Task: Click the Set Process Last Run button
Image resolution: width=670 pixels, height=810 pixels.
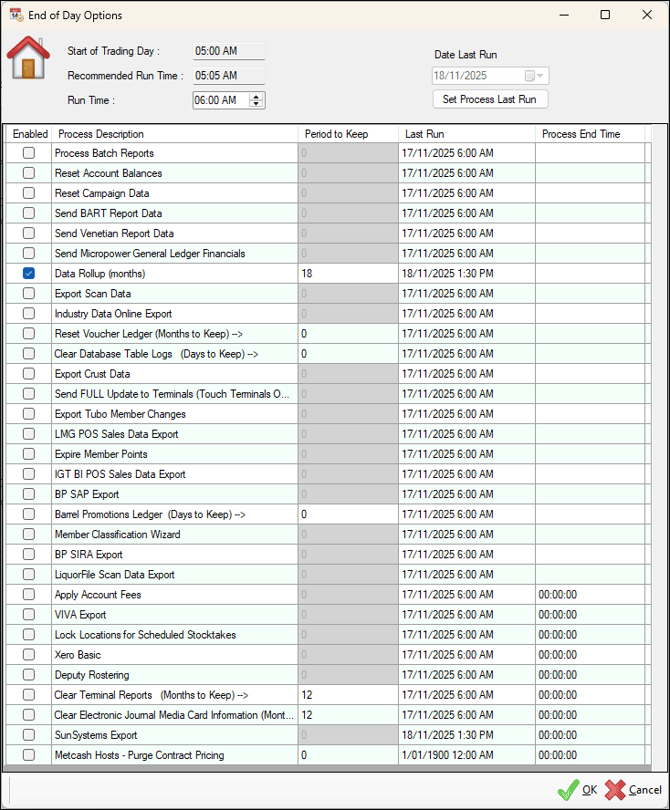Action: coord(490,99)
